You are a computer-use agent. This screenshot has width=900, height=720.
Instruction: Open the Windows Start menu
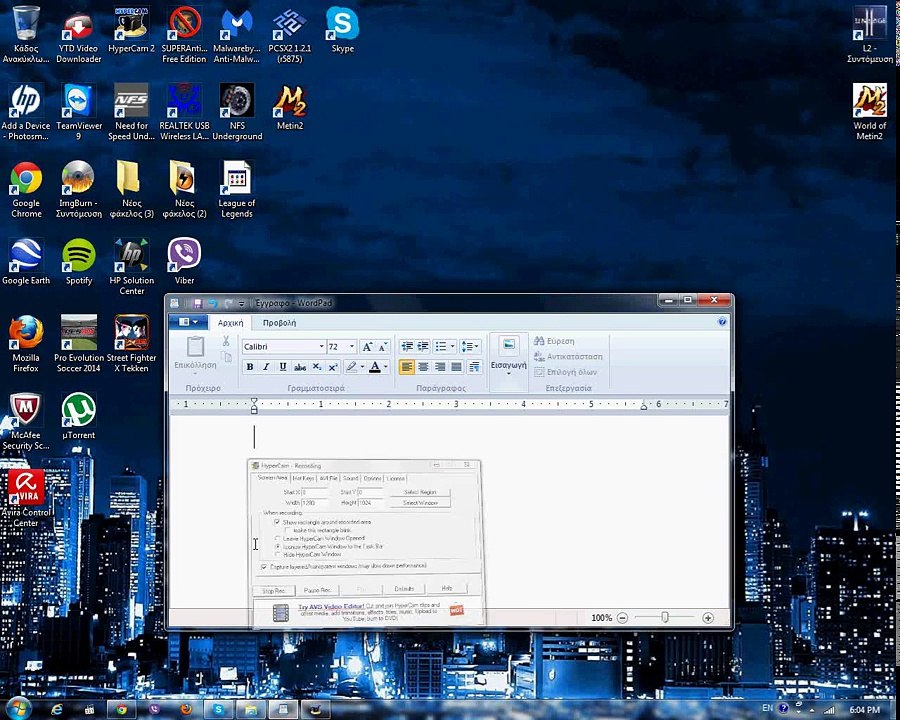18,709
